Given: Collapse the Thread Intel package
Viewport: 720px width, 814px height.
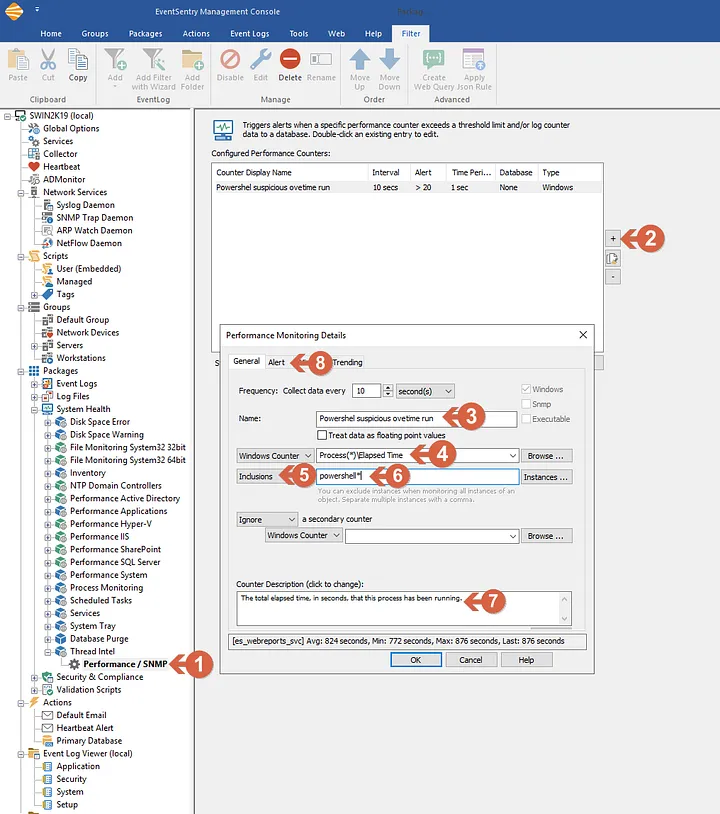Looking at the screenshot, I should coord(48,652).
